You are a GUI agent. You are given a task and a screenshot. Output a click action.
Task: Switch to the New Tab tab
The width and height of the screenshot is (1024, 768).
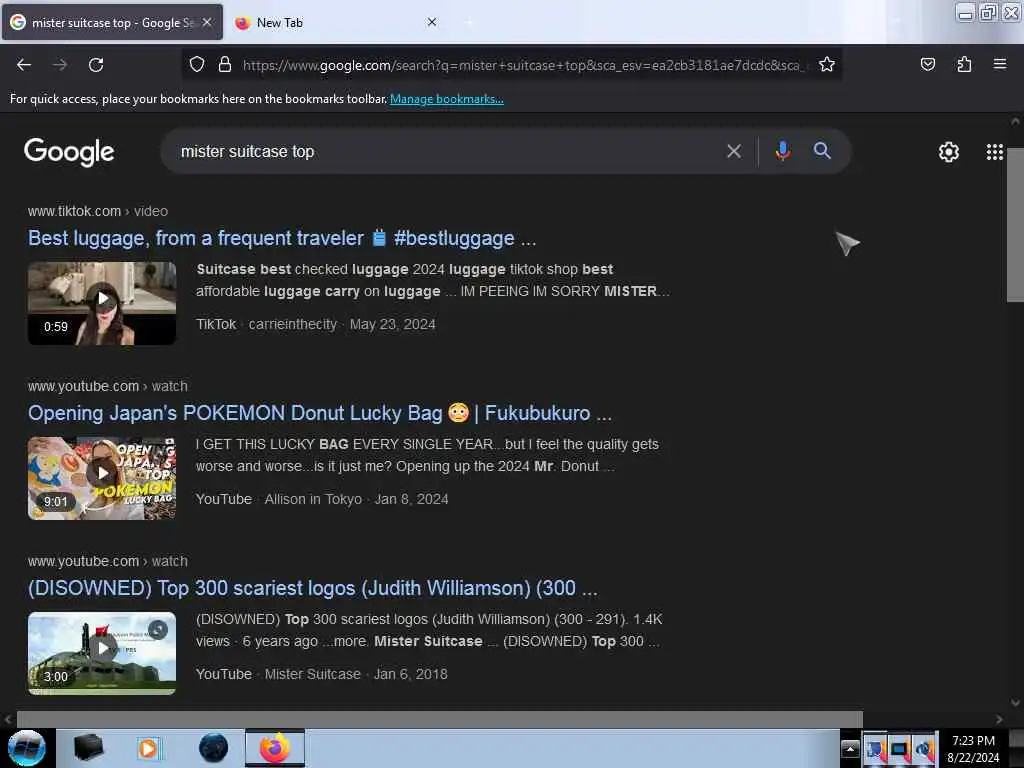pyautogui.click(x=336, y=22)
